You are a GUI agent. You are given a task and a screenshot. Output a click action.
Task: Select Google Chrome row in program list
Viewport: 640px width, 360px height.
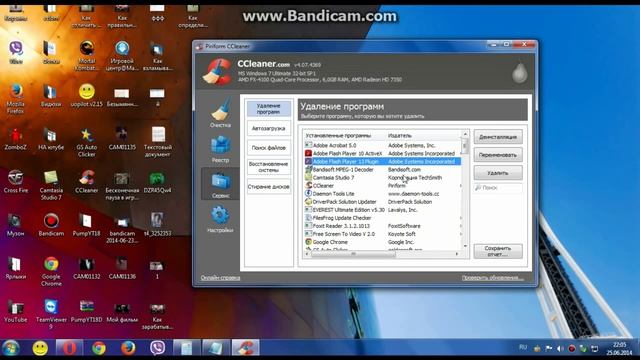pyautogui.click(x=382, y=242)
